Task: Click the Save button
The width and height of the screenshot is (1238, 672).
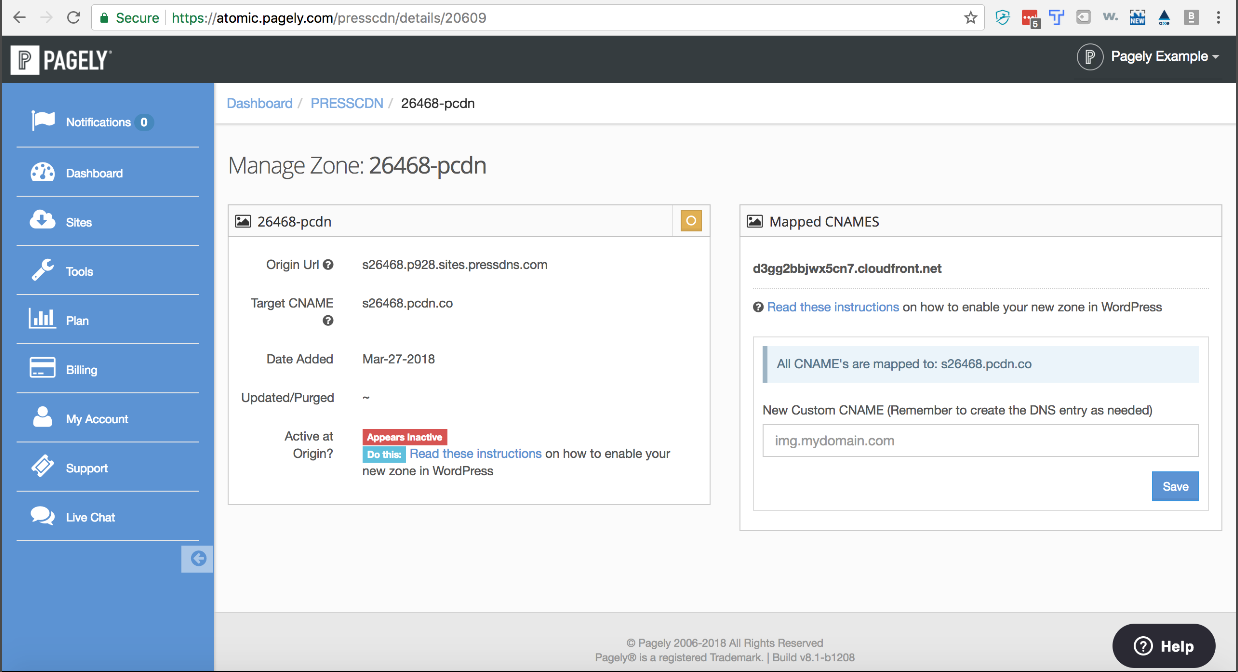Action: [1175, 486]
